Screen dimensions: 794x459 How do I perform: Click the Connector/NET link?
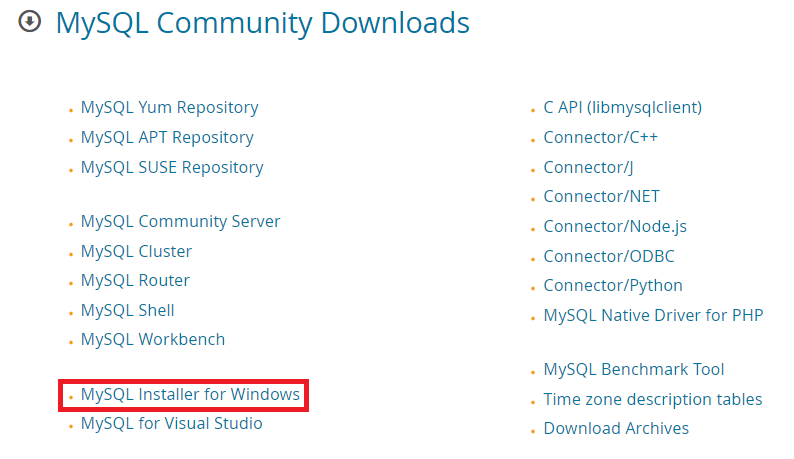click(602, 197)
